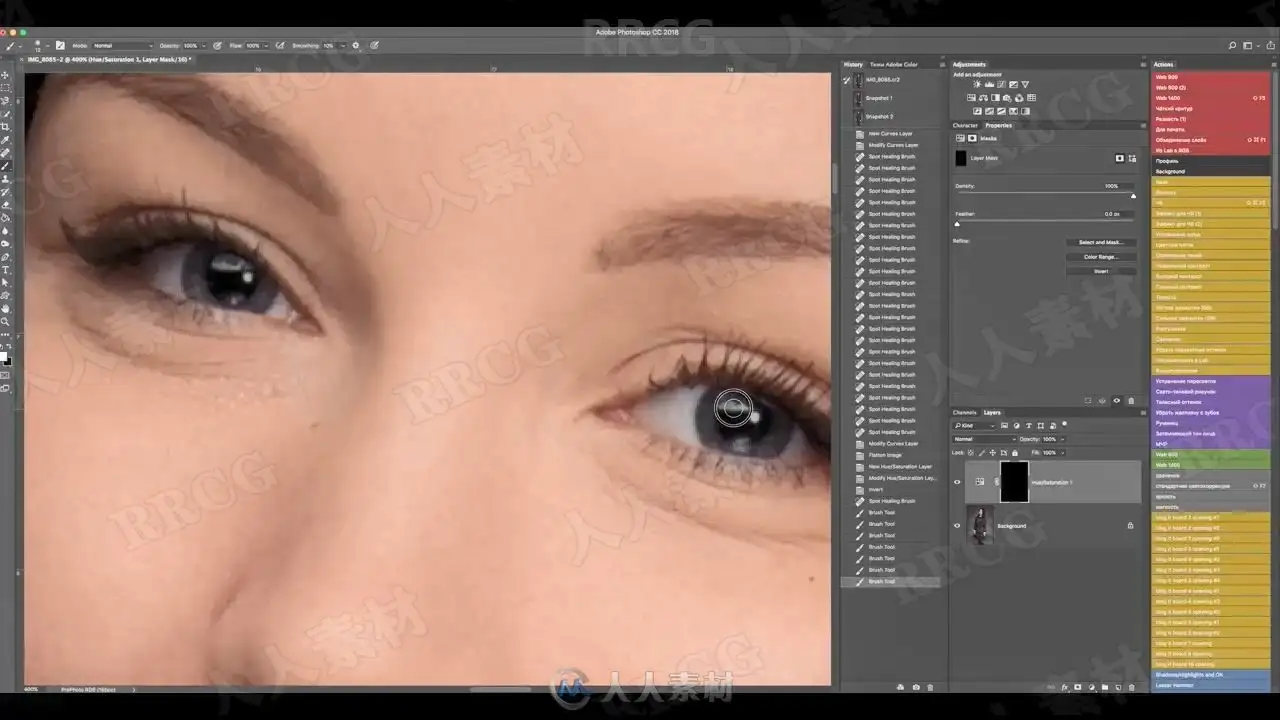Open the layer blend mode Normal dropdown
This screenshot has width=1280, height=720.
pos(985,439)
